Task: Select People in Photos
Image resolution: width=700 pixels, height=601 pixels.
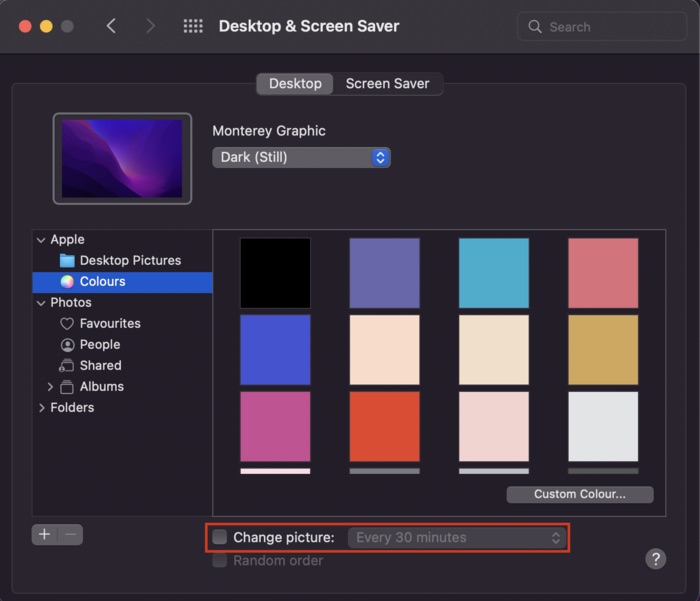Action: [122, 344]
